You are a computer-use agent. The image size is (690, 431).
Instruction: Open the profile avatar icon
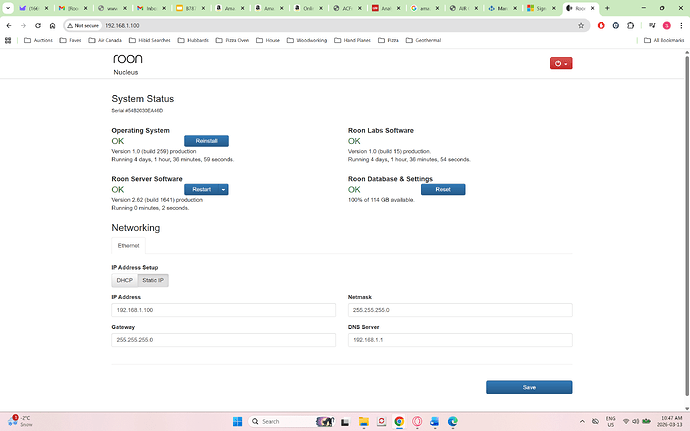coord(667,26)
